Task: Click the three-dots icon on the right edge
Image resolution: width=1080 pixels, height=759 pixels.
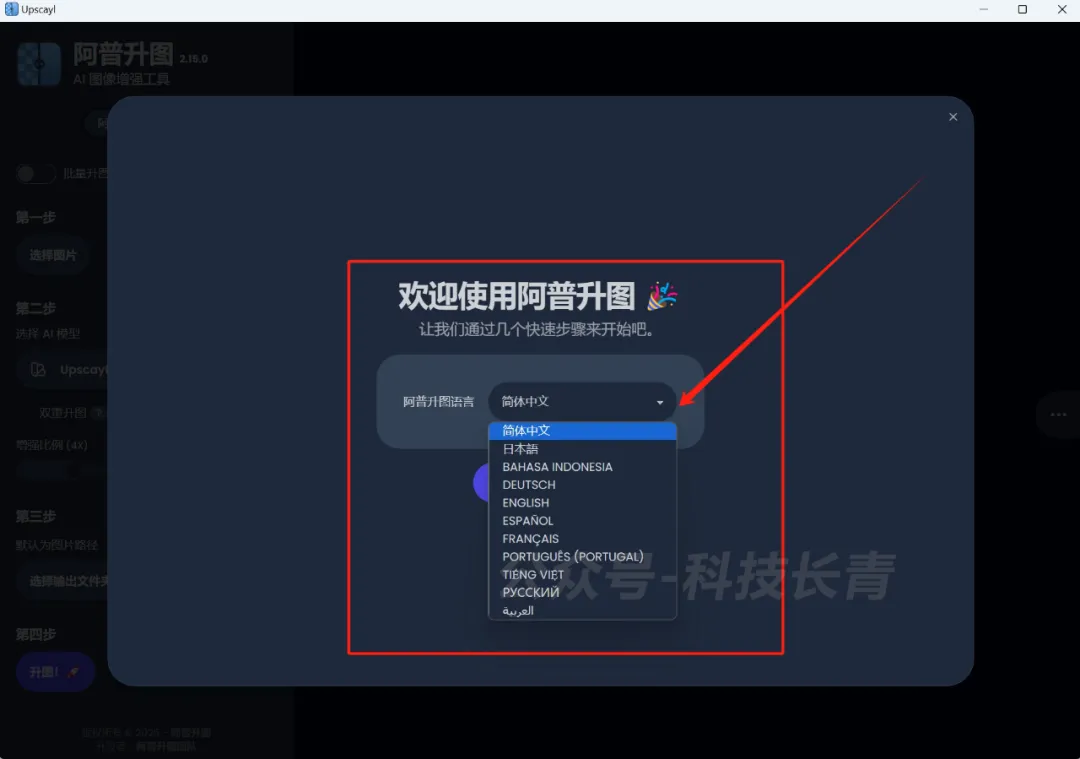Action: pos(1058,414)
